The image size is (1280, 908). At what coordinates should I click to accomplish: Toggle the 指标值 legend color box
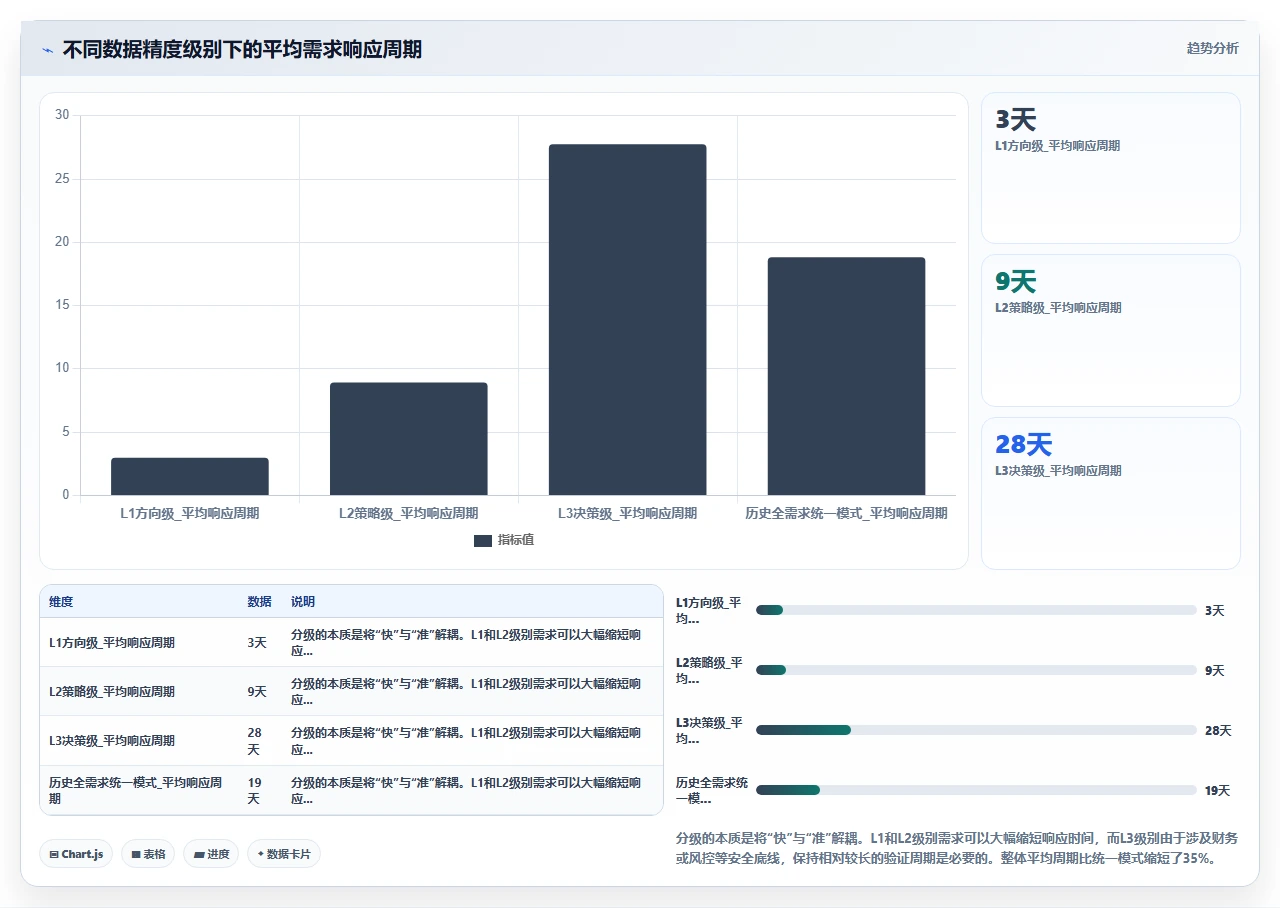483,541
